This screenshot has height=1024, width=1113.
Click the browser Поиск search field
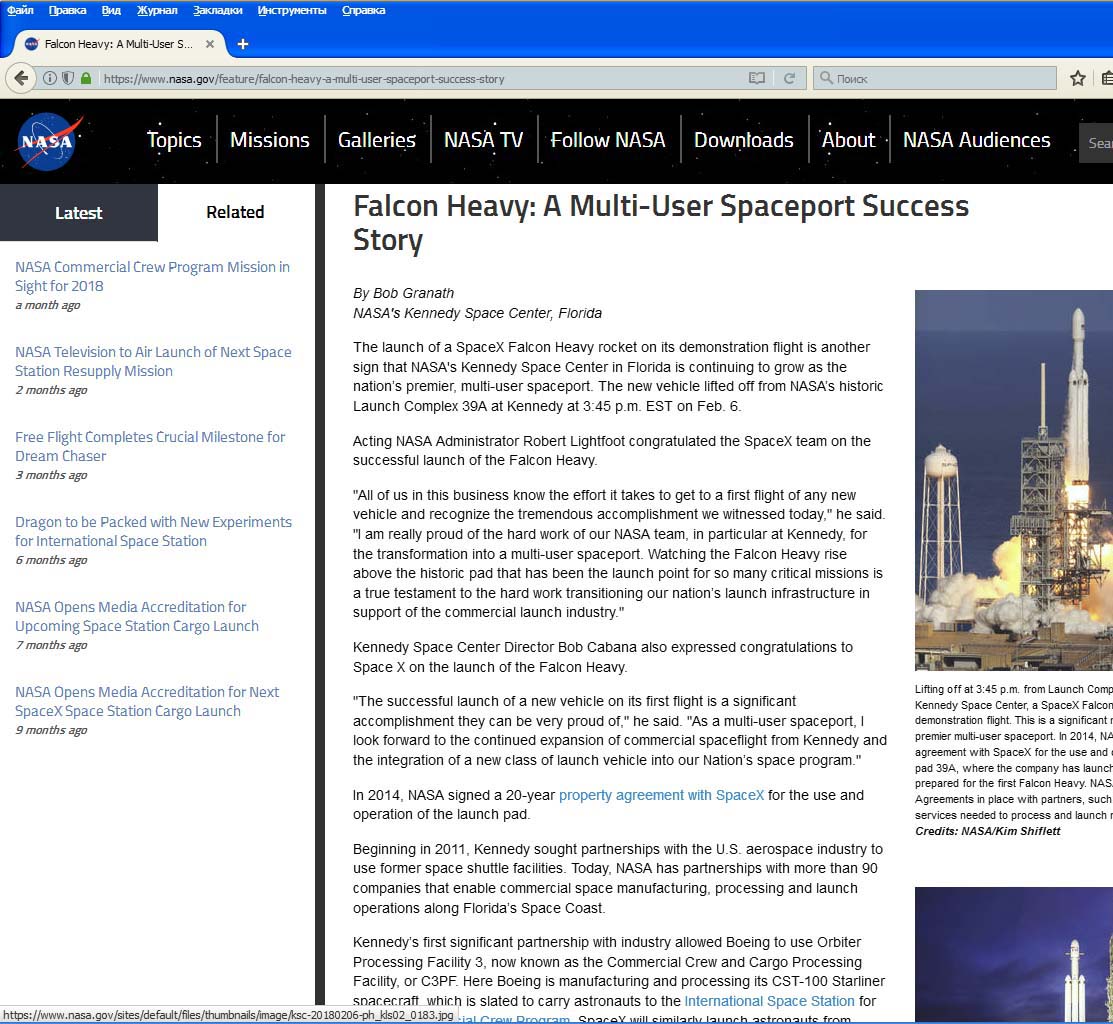pos(937,78)
